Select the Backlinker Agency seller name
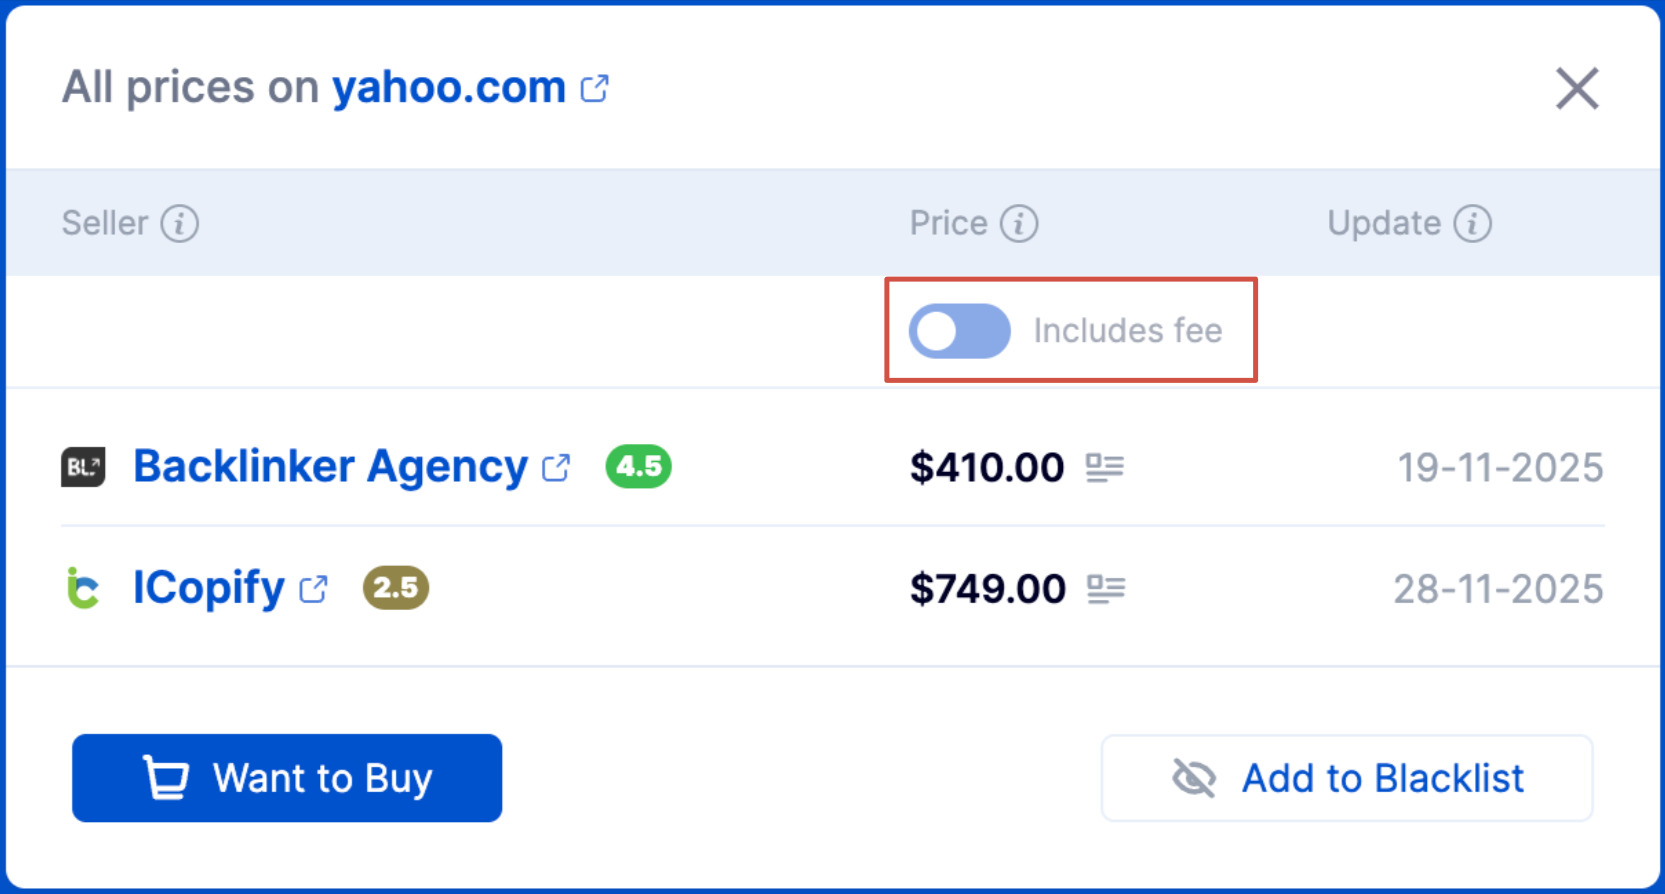 coord(330,466)
